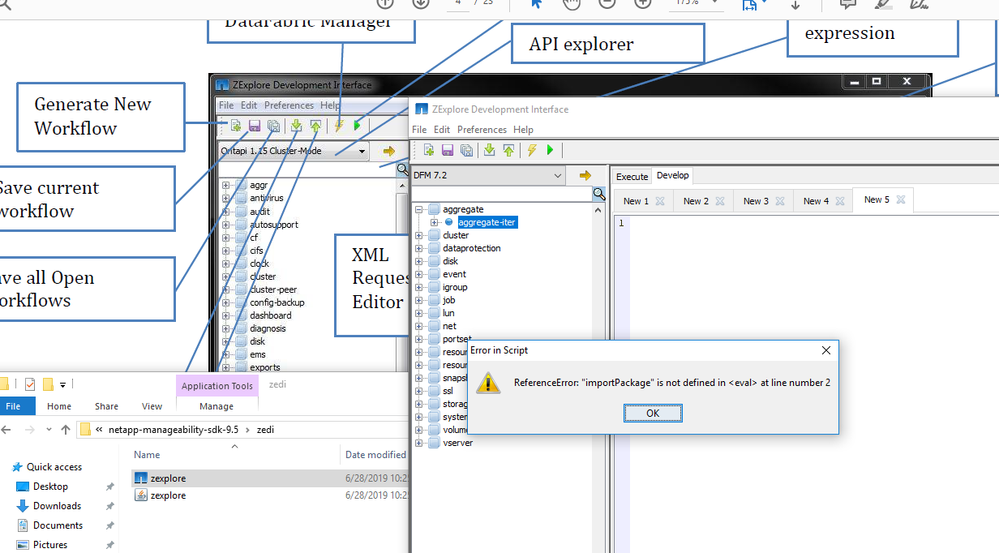Click the pin icon next to Documents
The width and height of the screenshot is (999, 553).
[x=110, y=526]
